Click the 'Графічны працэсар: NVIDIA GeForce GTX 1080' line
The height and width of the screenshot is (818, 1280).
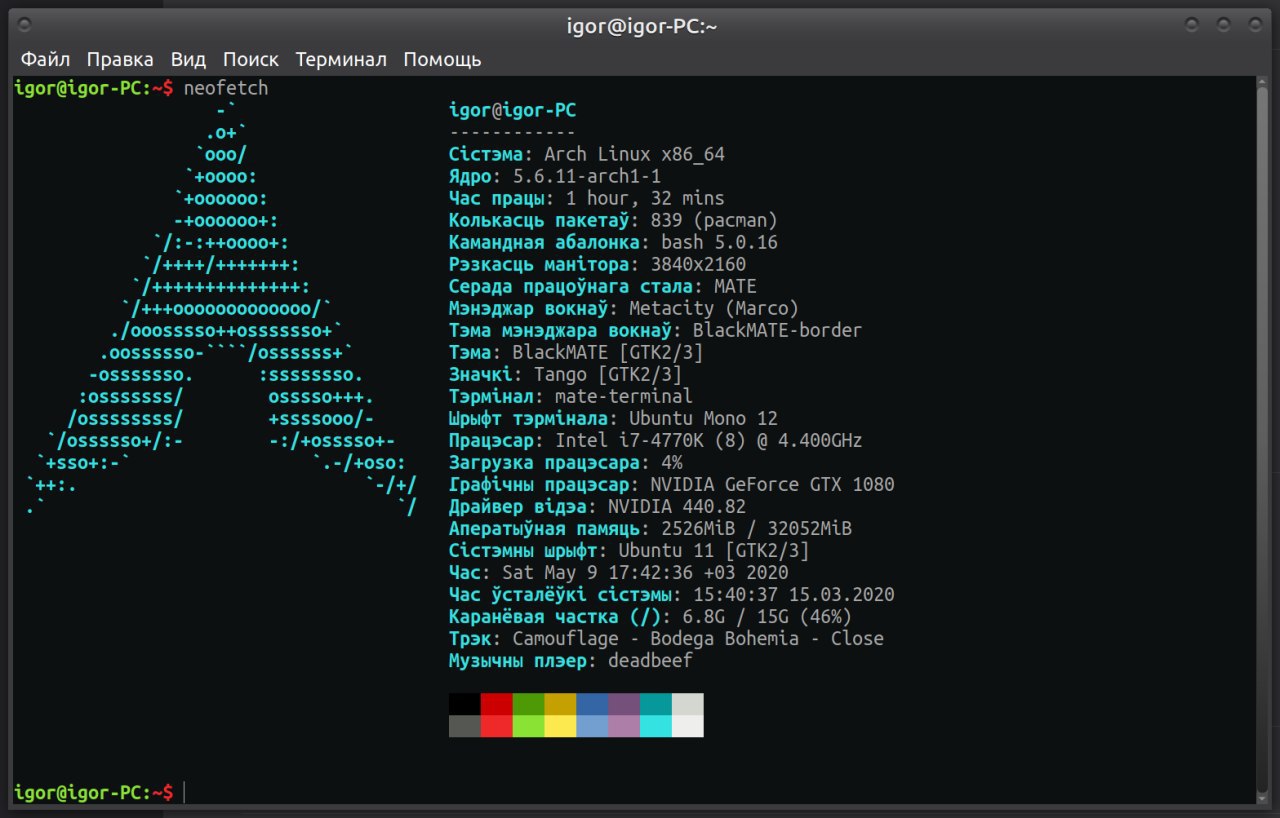[672, 484]
